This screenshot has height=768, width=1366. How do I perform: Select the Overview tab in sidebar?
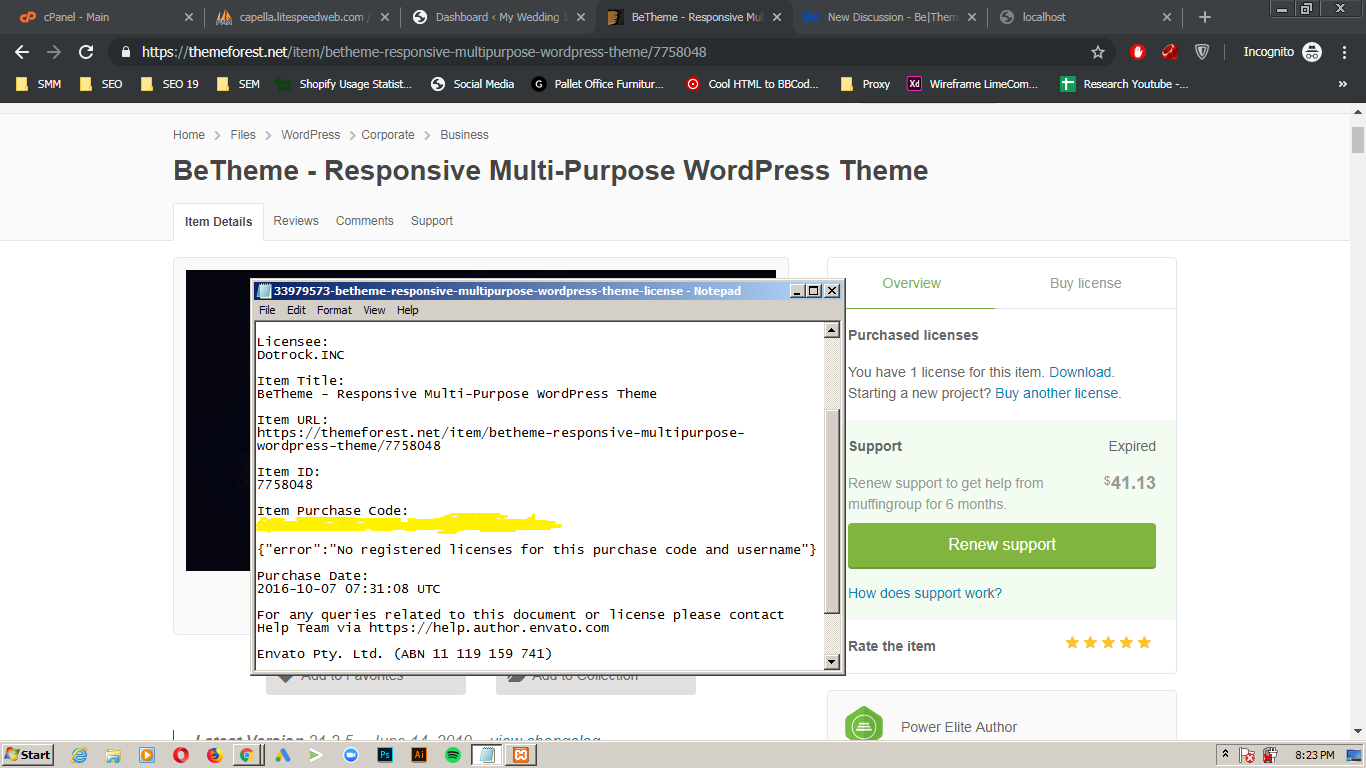tap(911, 283)
